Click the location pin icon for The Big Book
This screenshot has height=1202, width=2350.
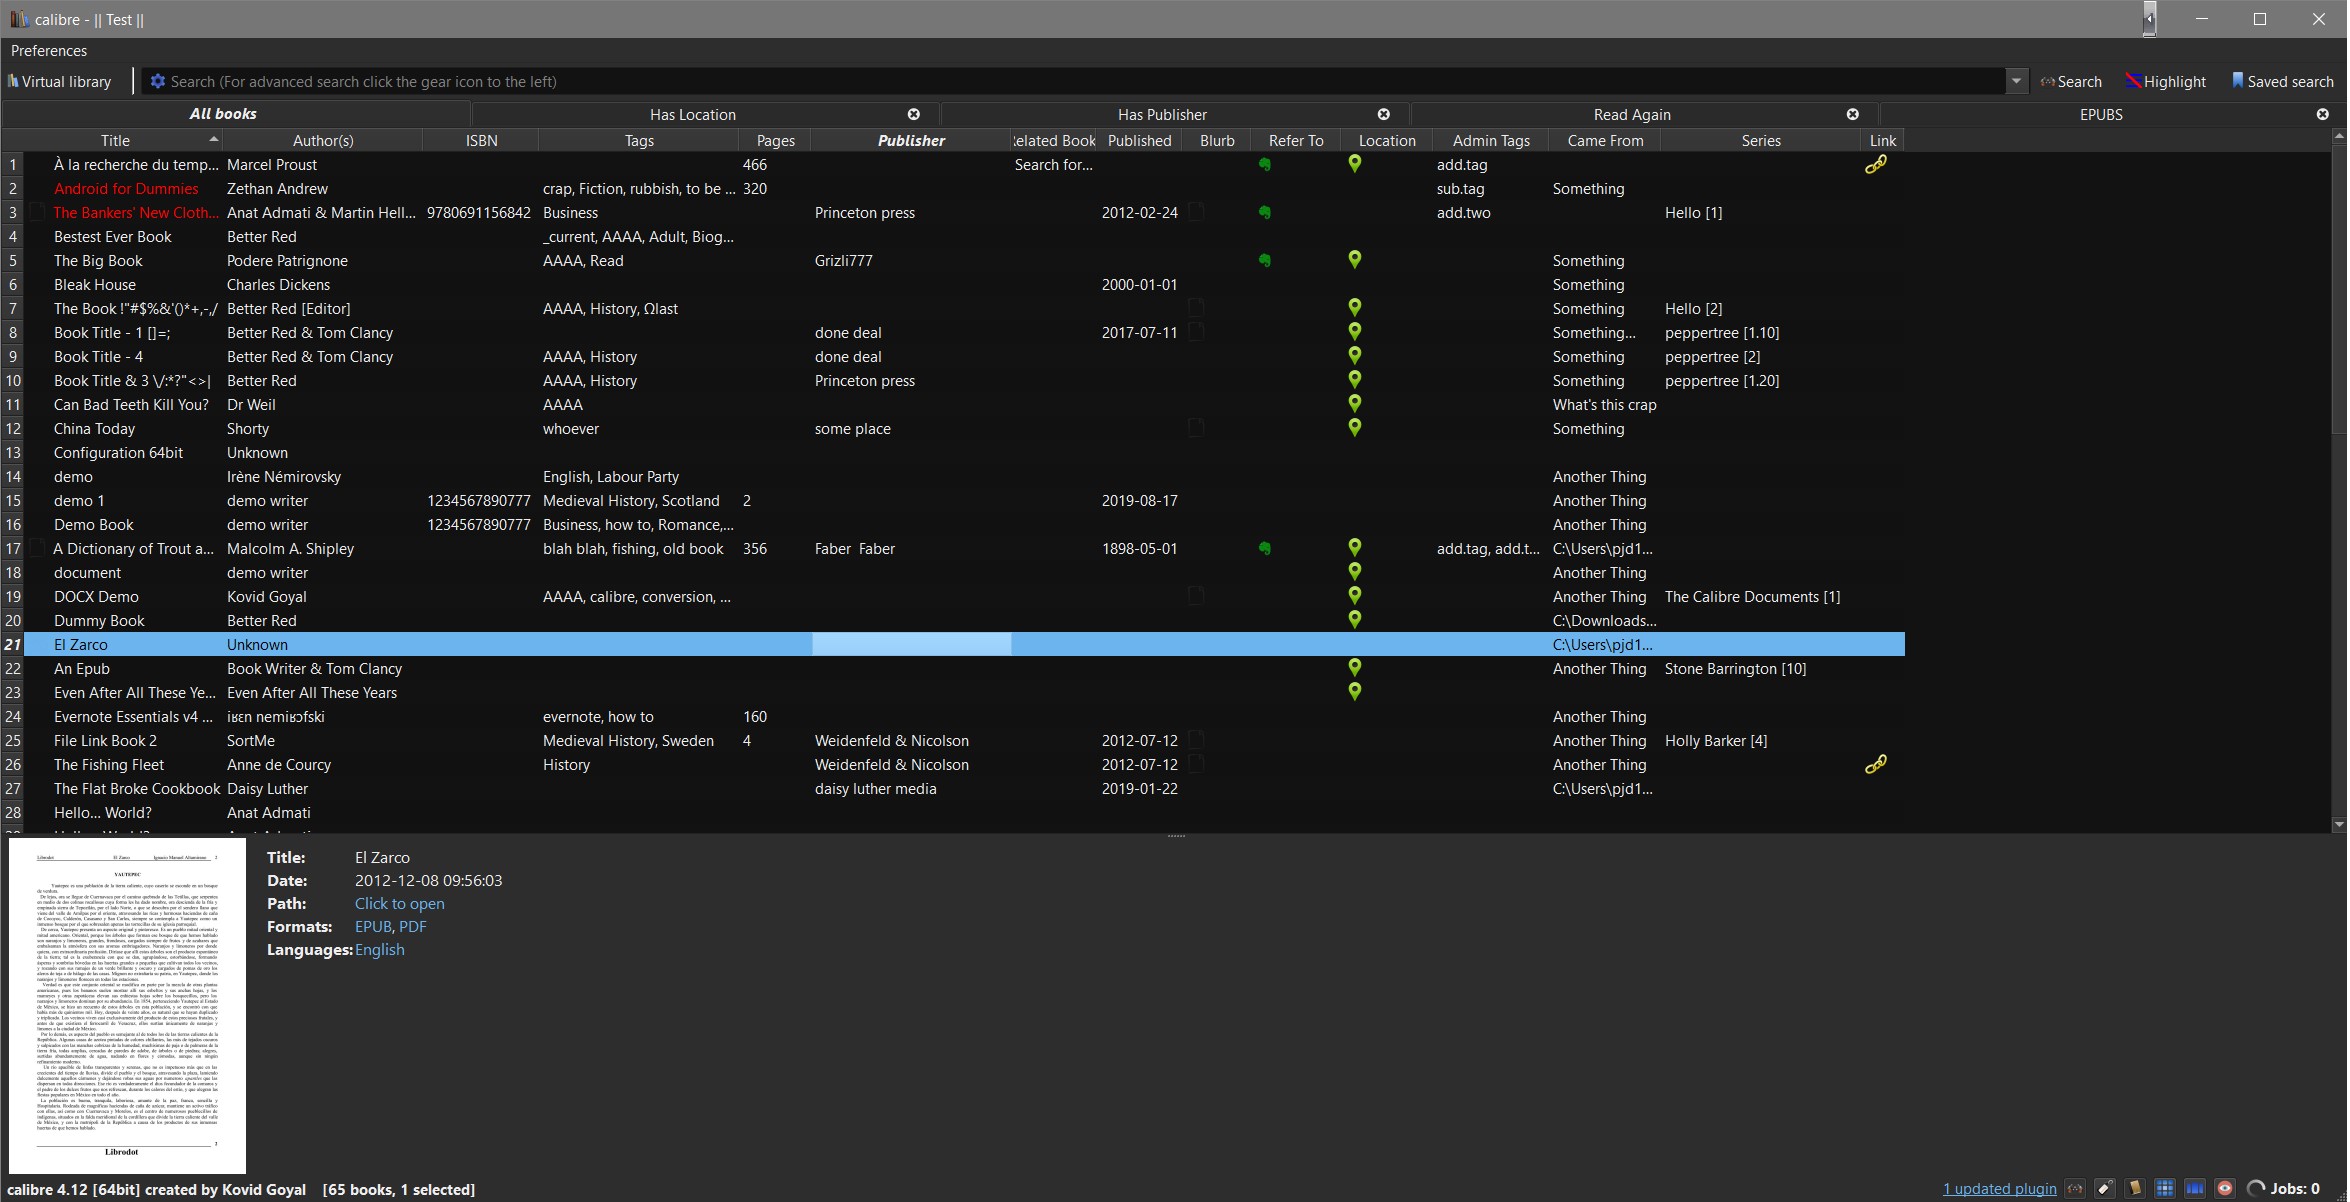point(1354,260)
